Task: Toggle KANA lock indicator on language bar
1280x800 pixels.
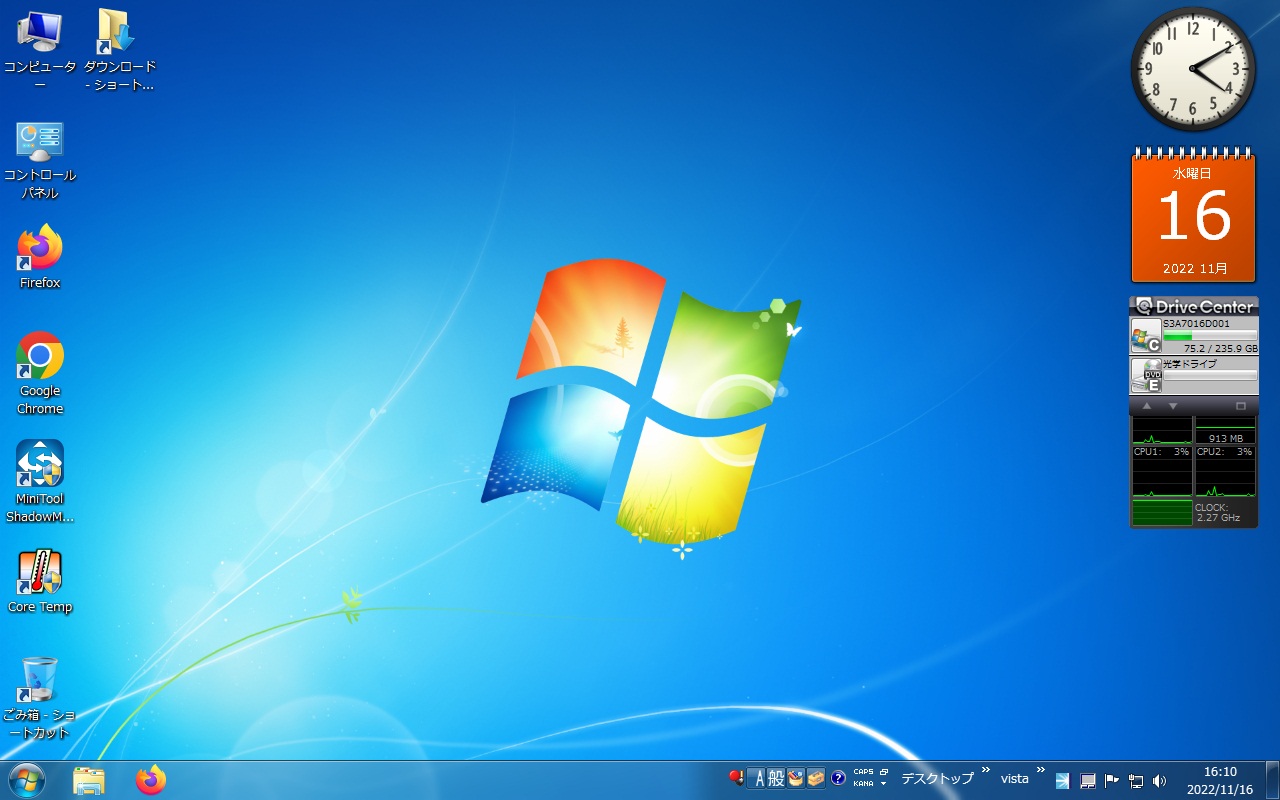Action: coord(863,784)
